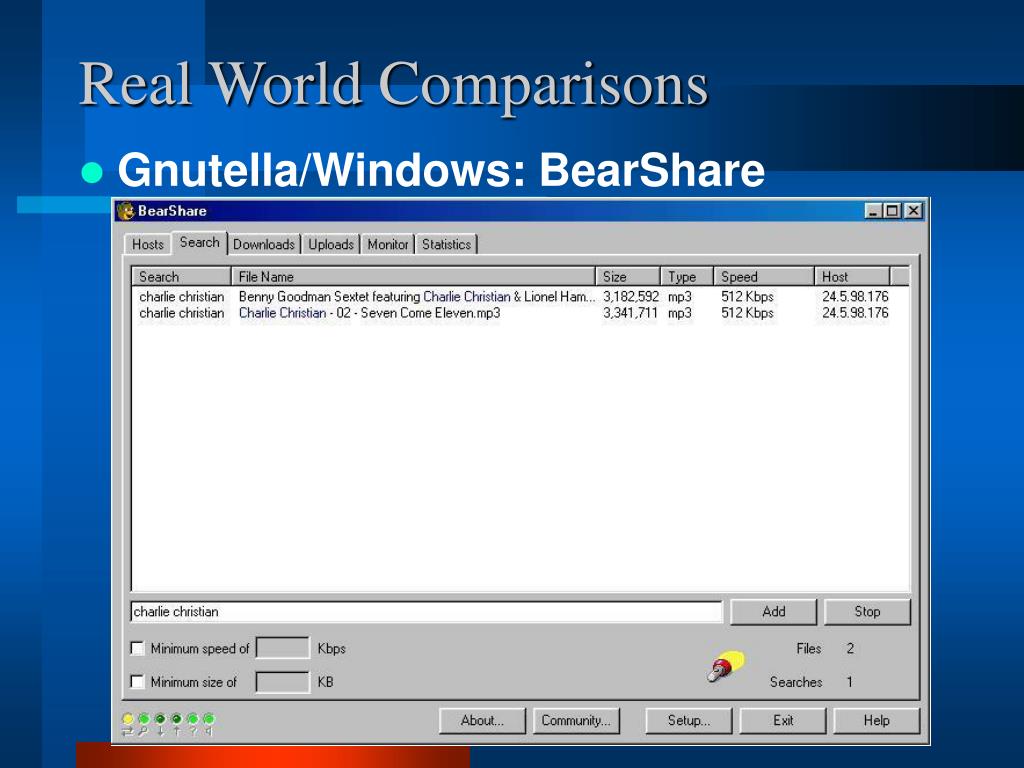Sort results by the Speed column header
This screenshot has height=768, width=1024.
click(x=764, y=277)
